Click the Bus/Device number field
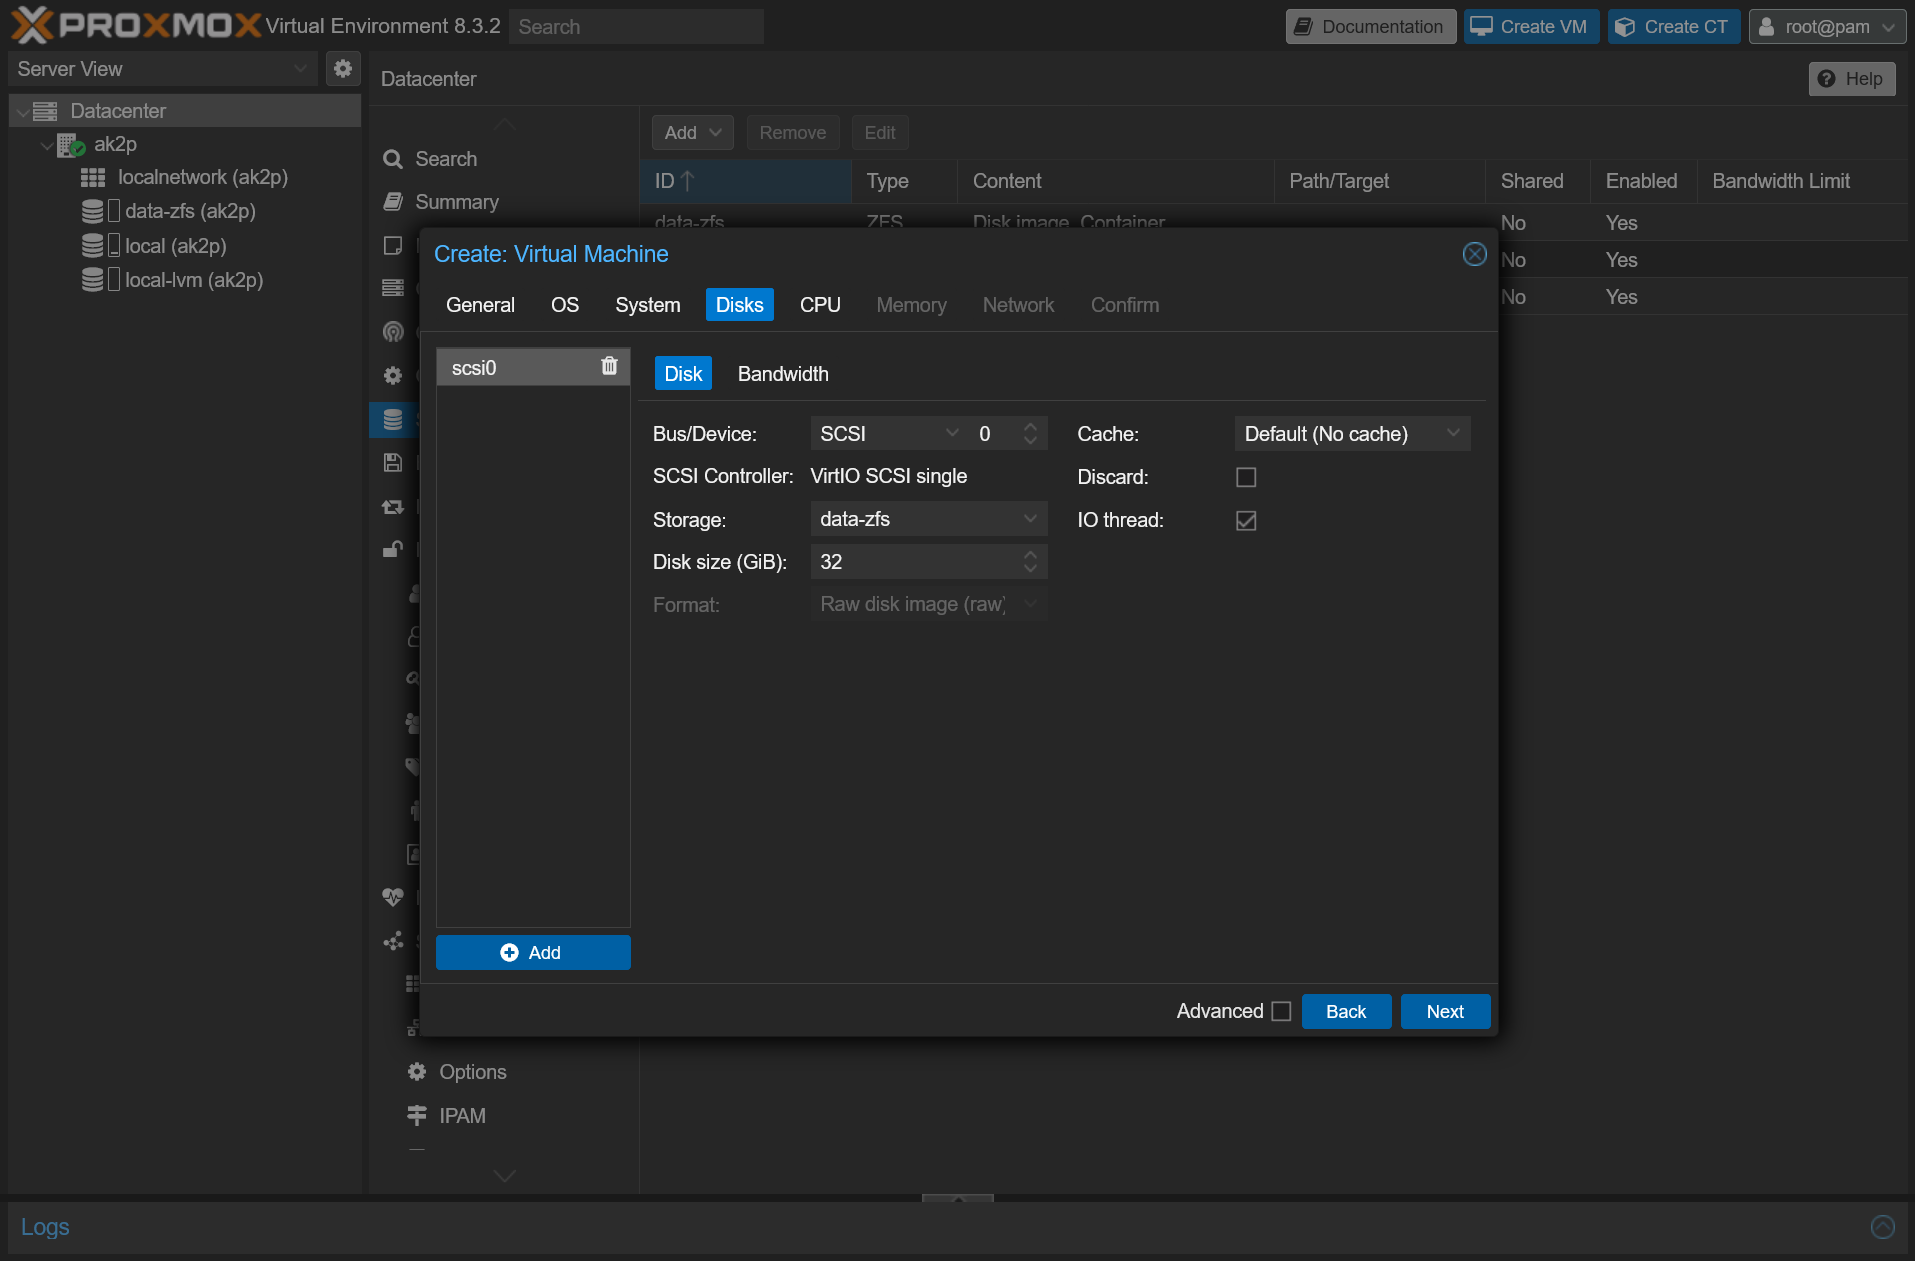This screenshot has width=1915, height=1261. (x=994, y=434)
